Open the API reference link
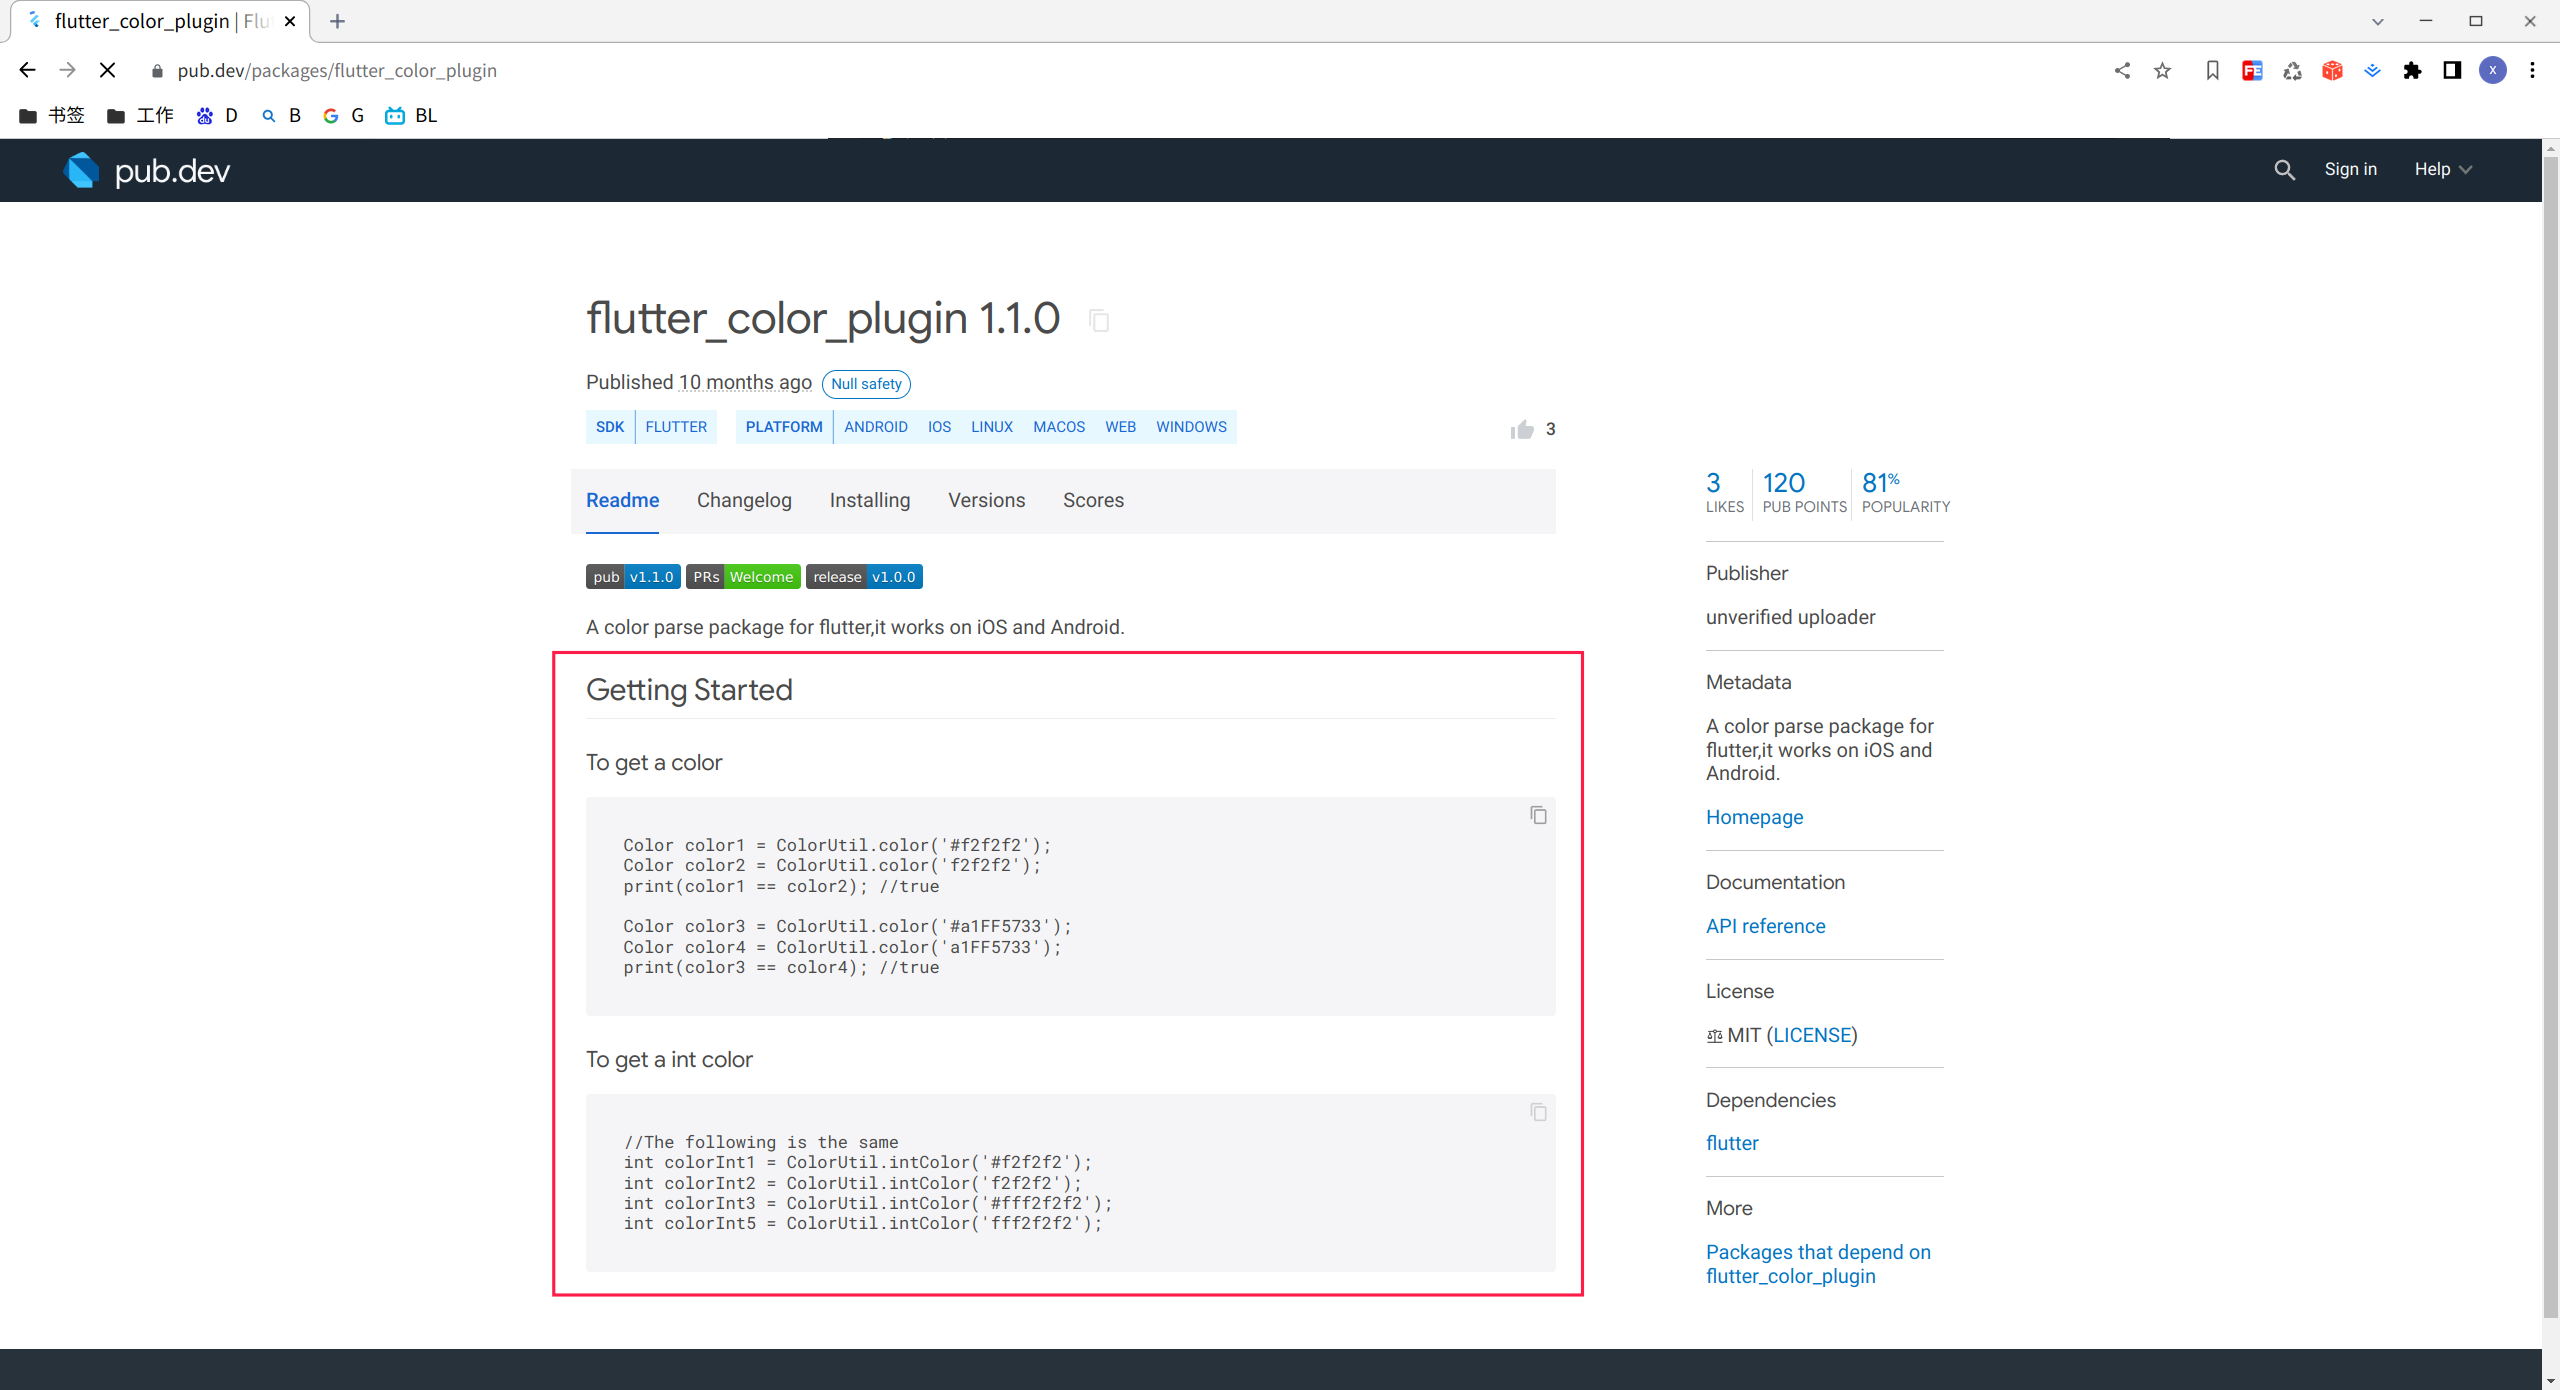The image size is (2560, 1390). pos(1765,926)
